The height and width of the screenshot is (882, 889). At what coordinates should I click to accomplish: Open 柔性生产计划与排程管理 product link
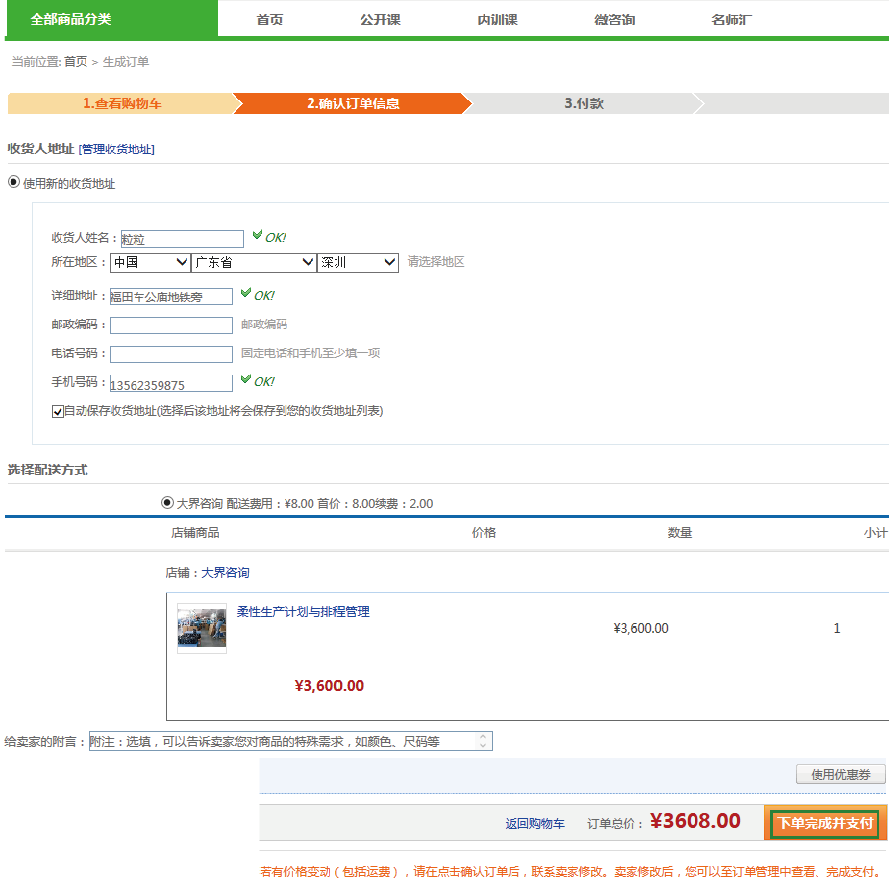[x=303, y=612]
